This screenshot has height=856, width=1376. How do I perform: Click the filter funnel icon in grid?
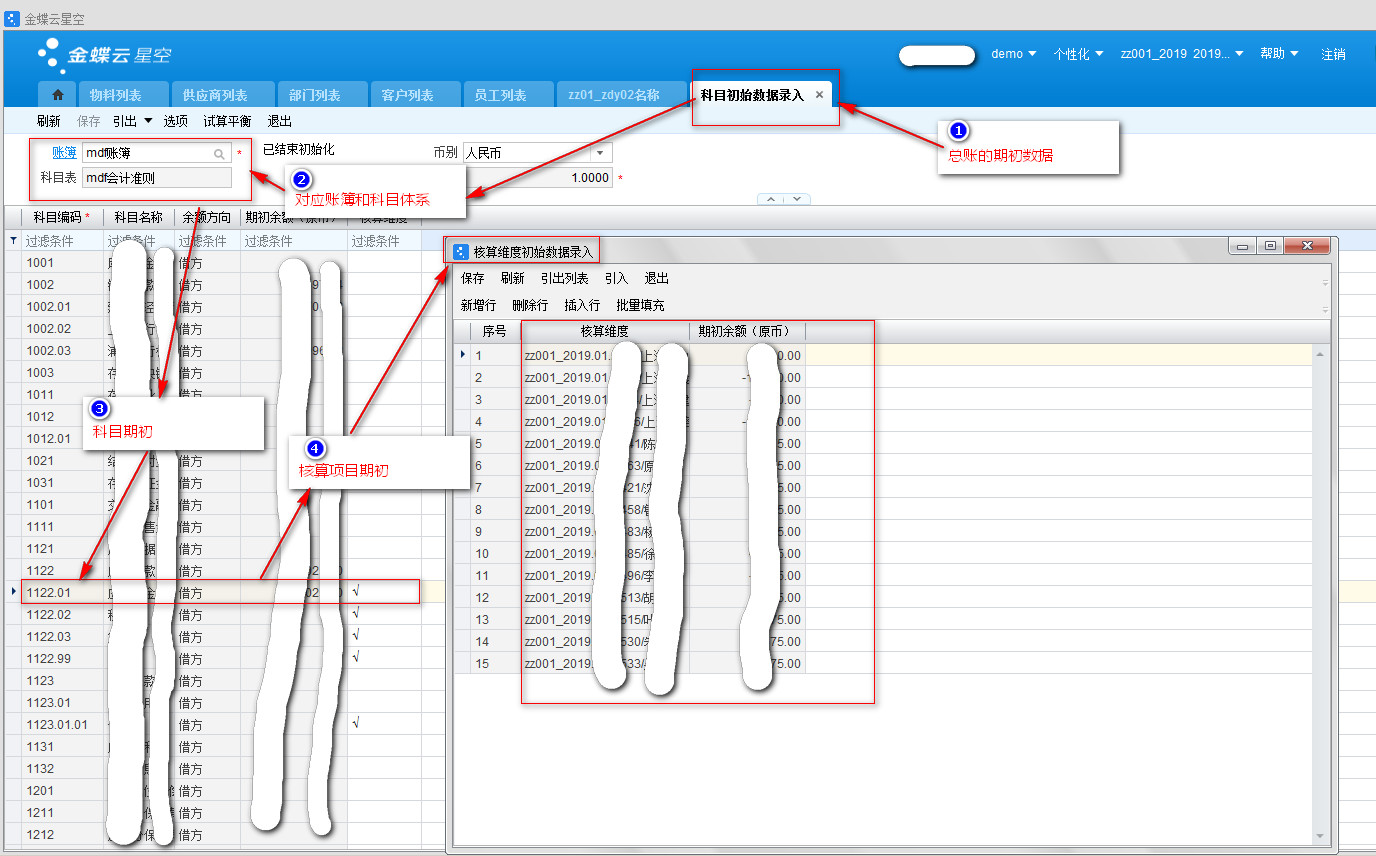pyautogui.click(x=12, y=241)
